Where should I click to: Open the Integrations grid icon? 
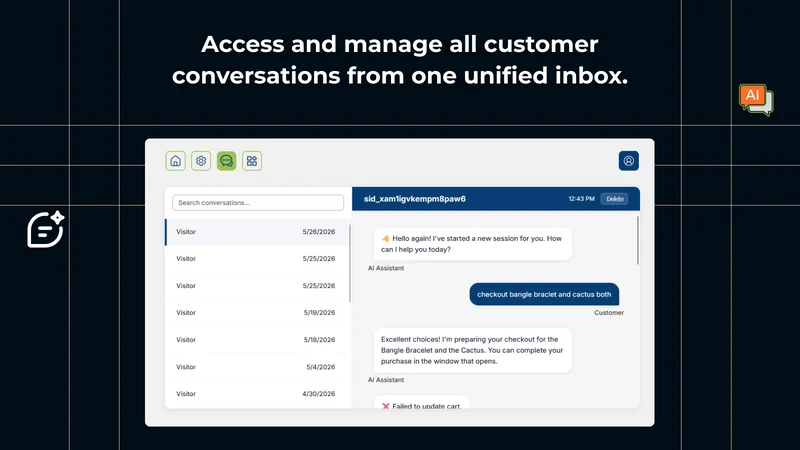252,161
